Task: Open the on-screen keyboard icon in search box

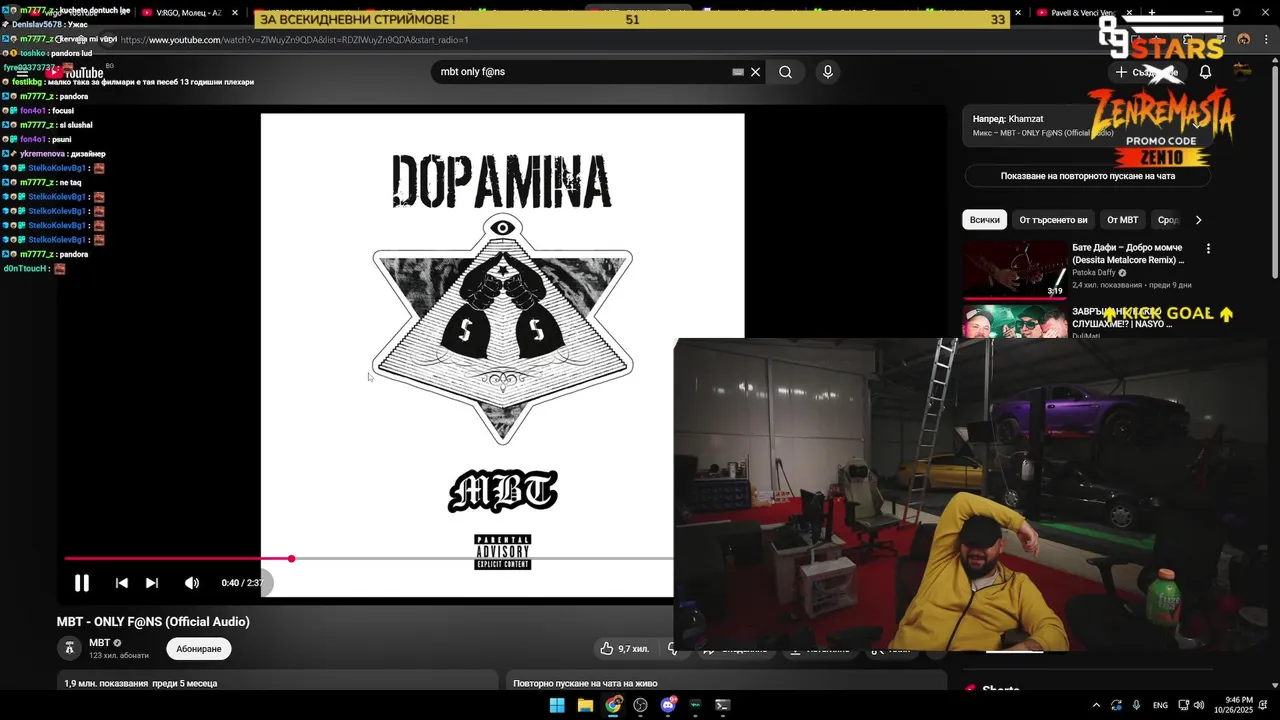Action: tap(738, 72)
